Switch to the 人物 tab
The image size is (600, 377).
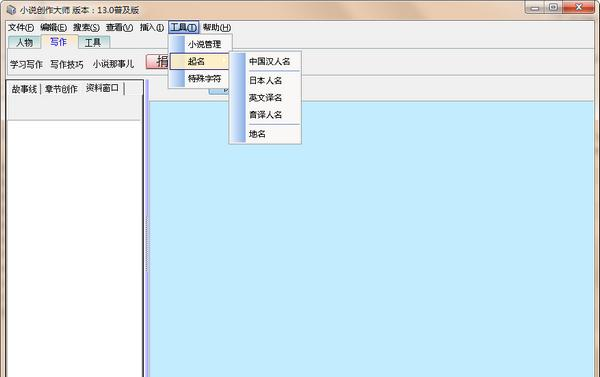[24, 42]
